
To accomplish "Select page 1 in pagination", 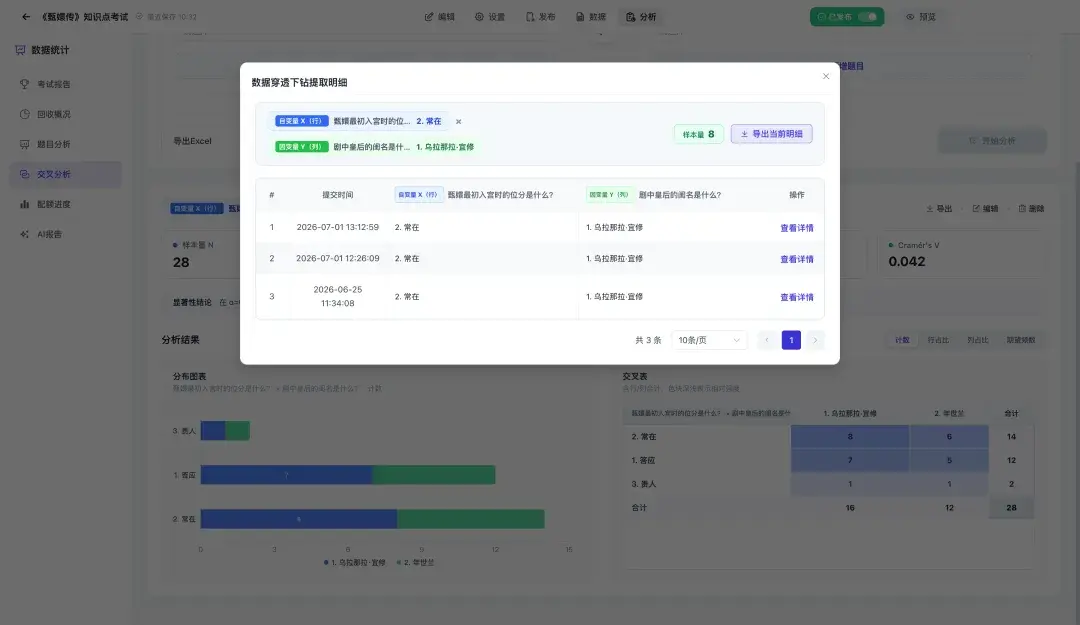I will (791, 340).
